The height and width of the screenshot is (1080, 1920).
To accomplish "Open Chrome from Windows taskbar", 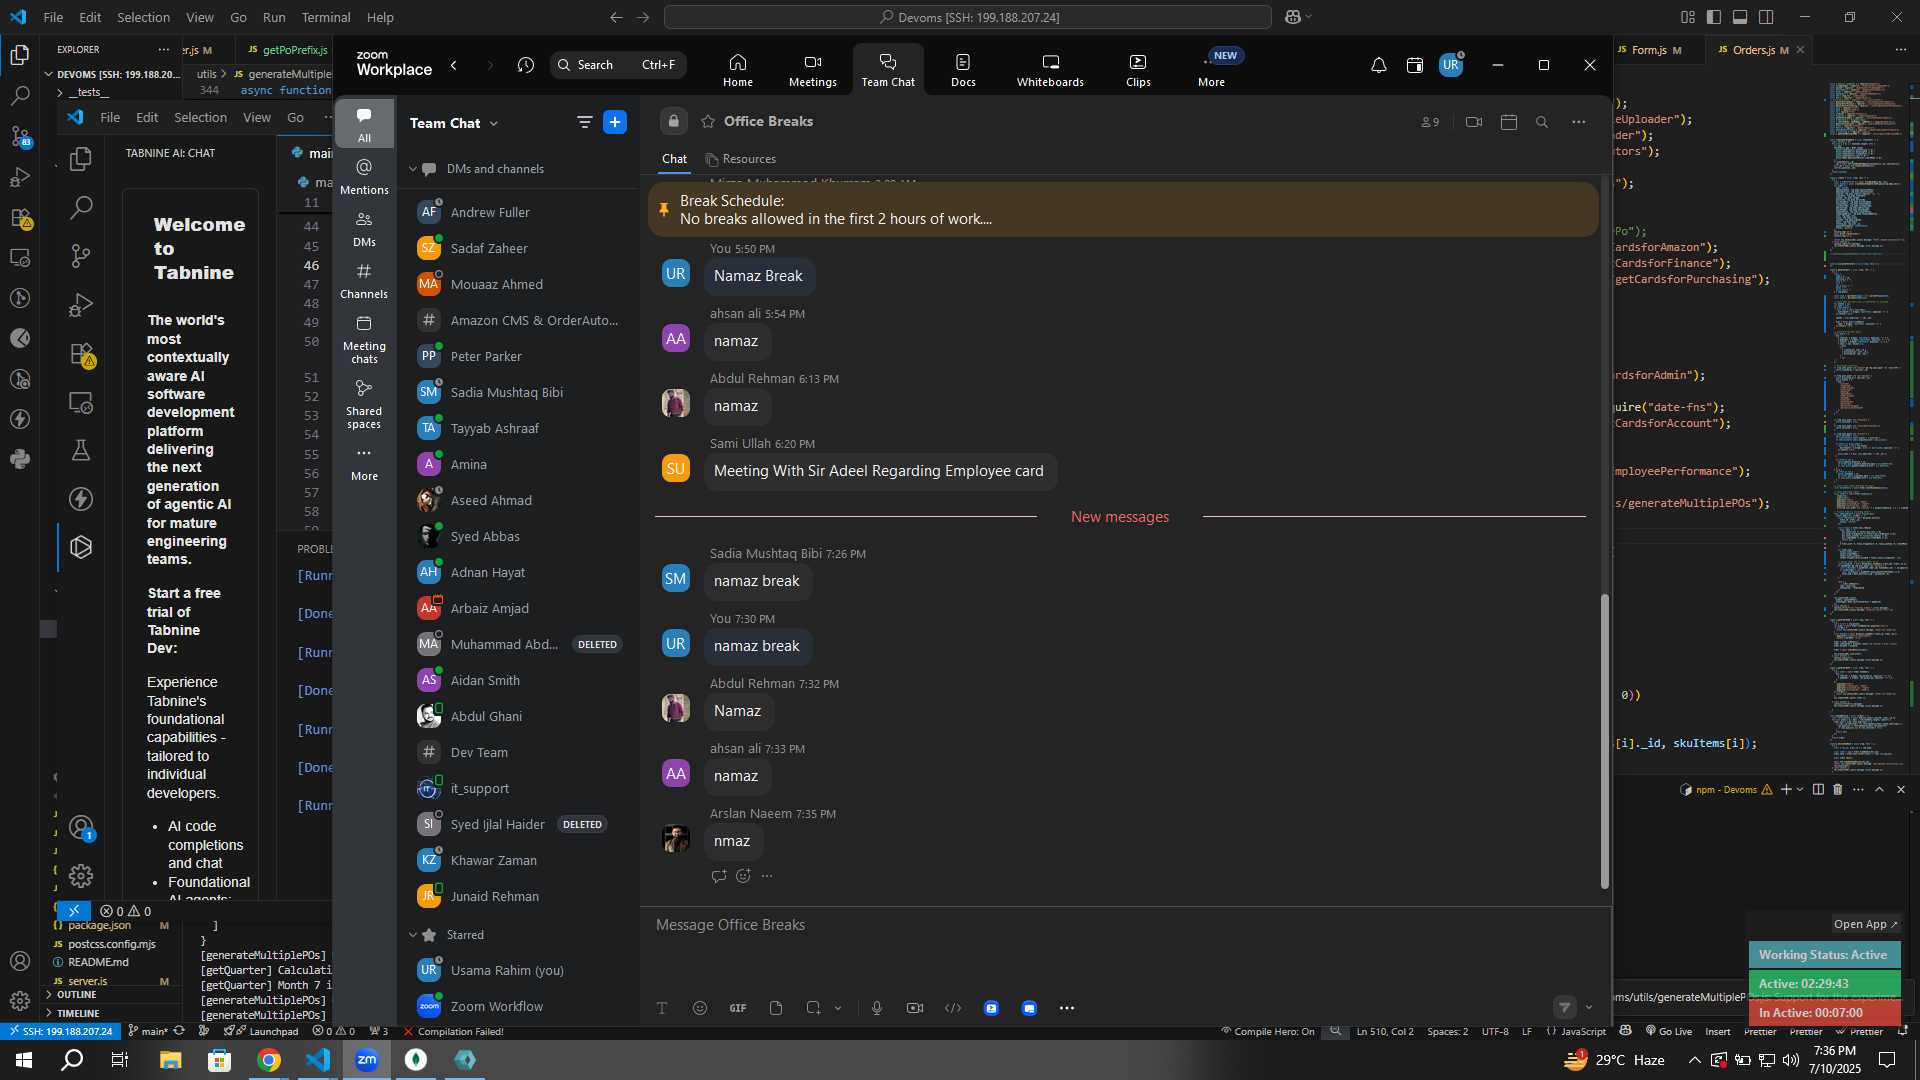I will [268, 1060].
